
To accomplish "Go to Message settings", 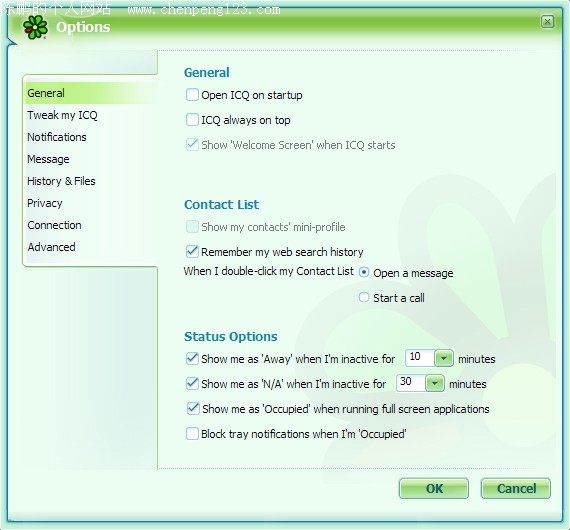I will (48, 159).
